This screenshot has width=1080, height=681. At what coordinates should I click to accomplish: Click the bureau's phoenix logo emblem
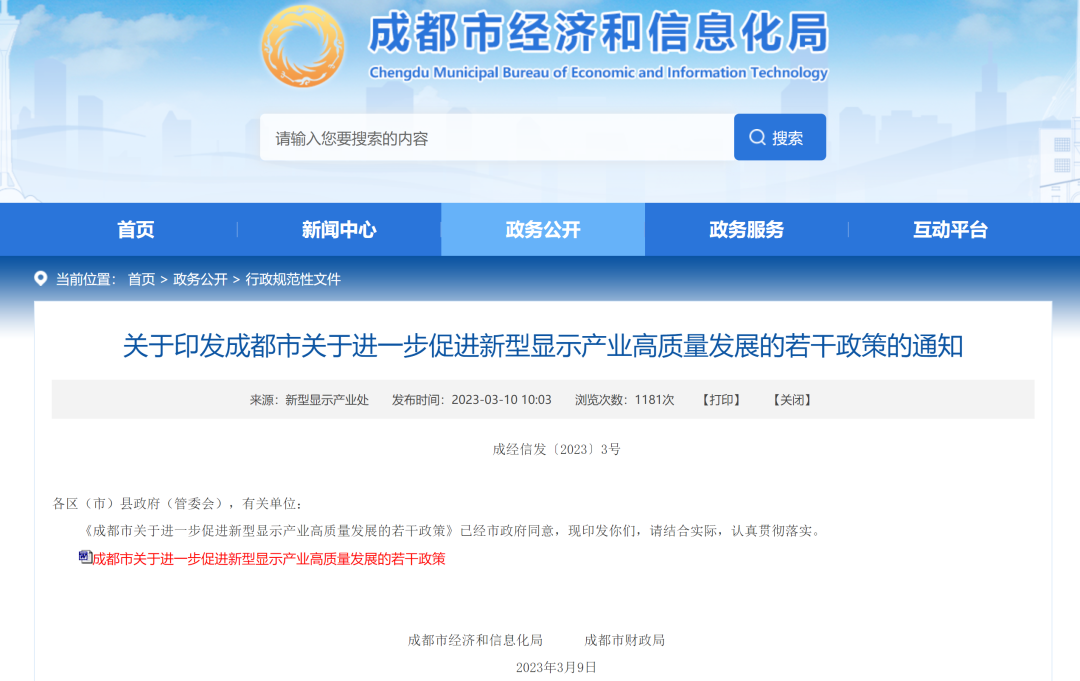point(300,46)
